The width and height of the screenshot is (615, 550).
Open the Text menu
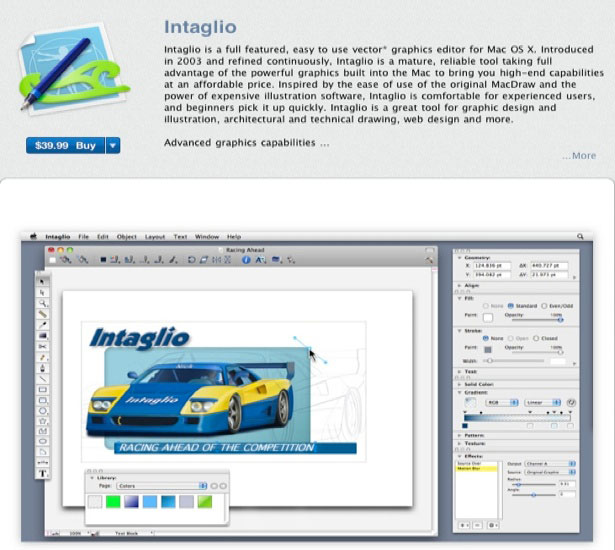[180, 237]
